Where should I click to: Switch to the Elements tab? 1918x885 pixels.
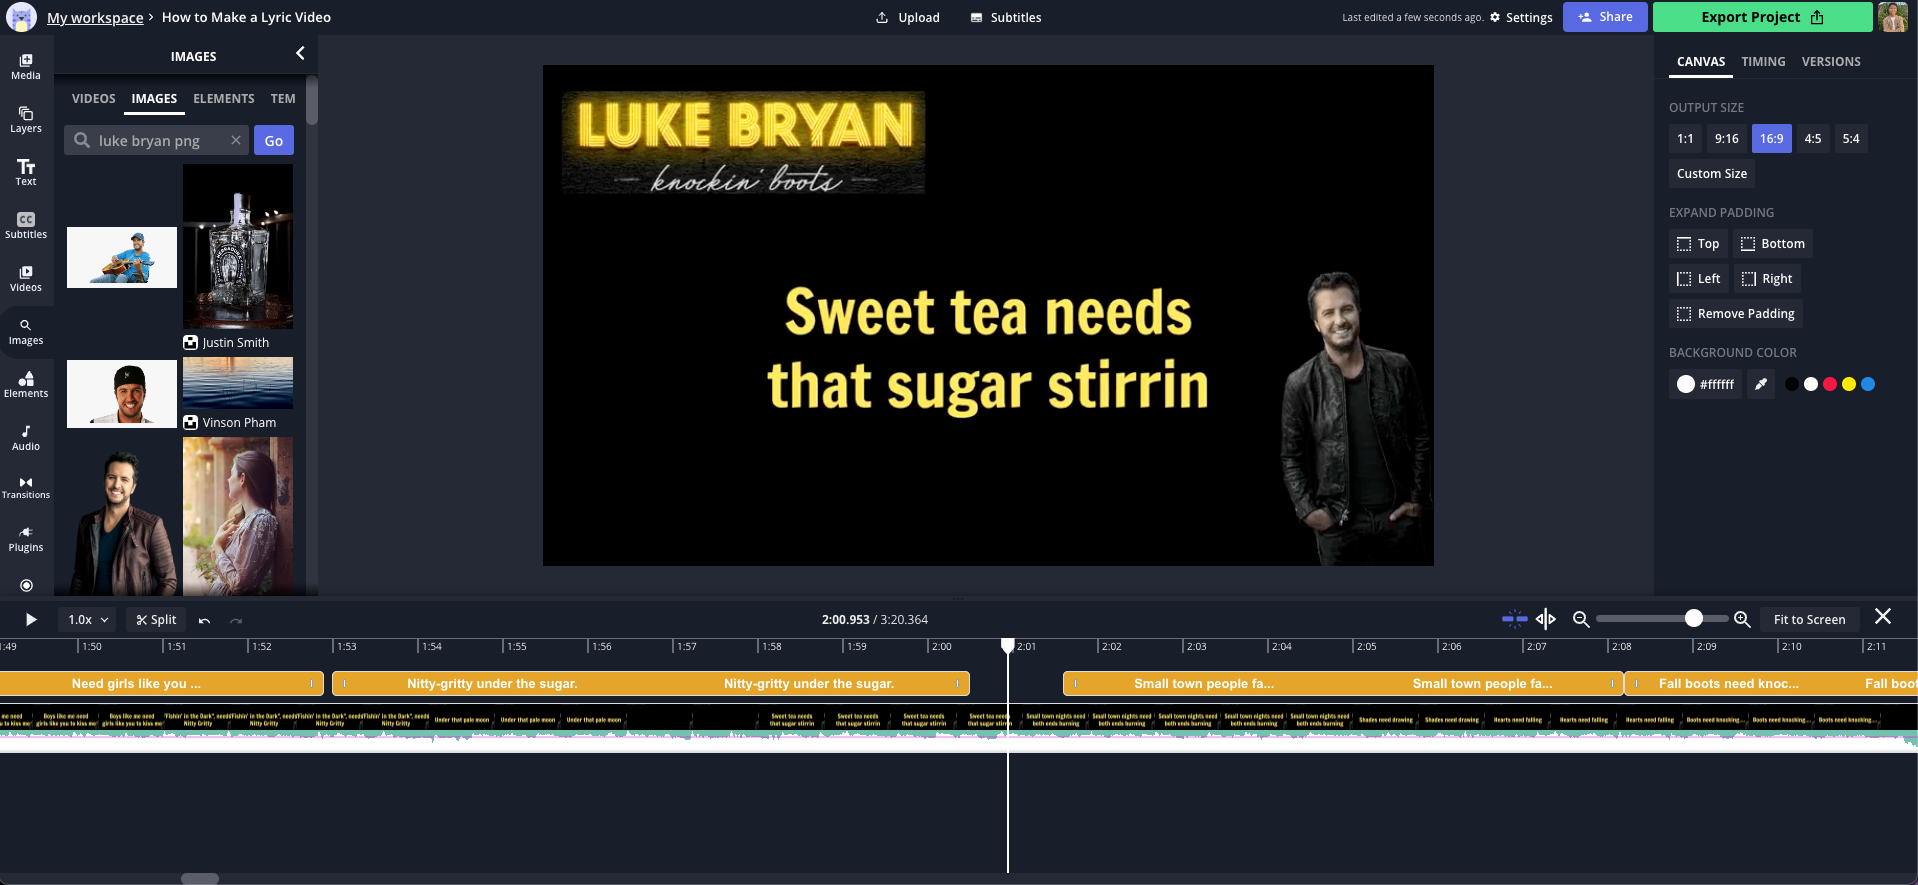pos(223,99)
